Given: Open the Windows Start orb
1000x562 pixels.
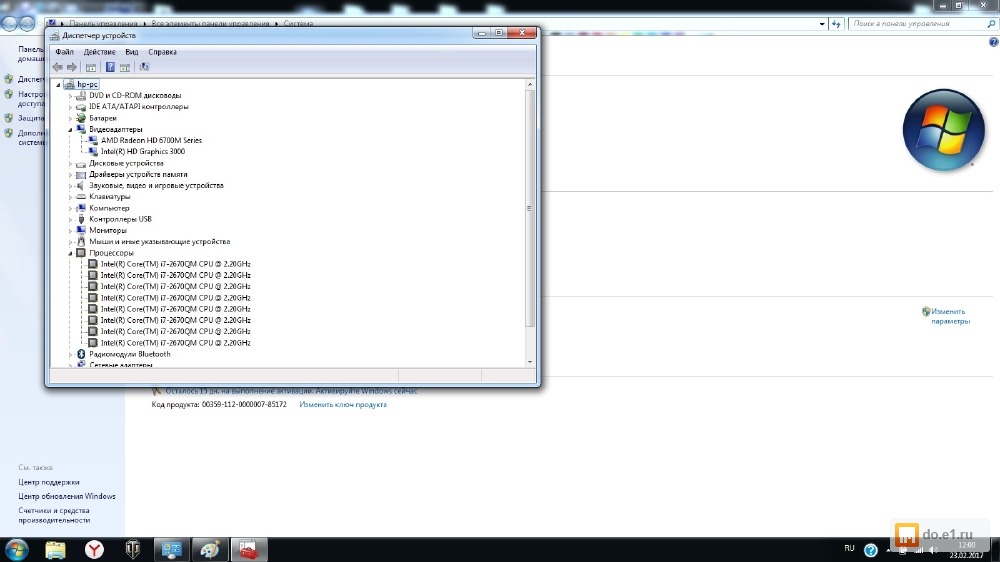Looking at the screenshot, I should [17, 549].
